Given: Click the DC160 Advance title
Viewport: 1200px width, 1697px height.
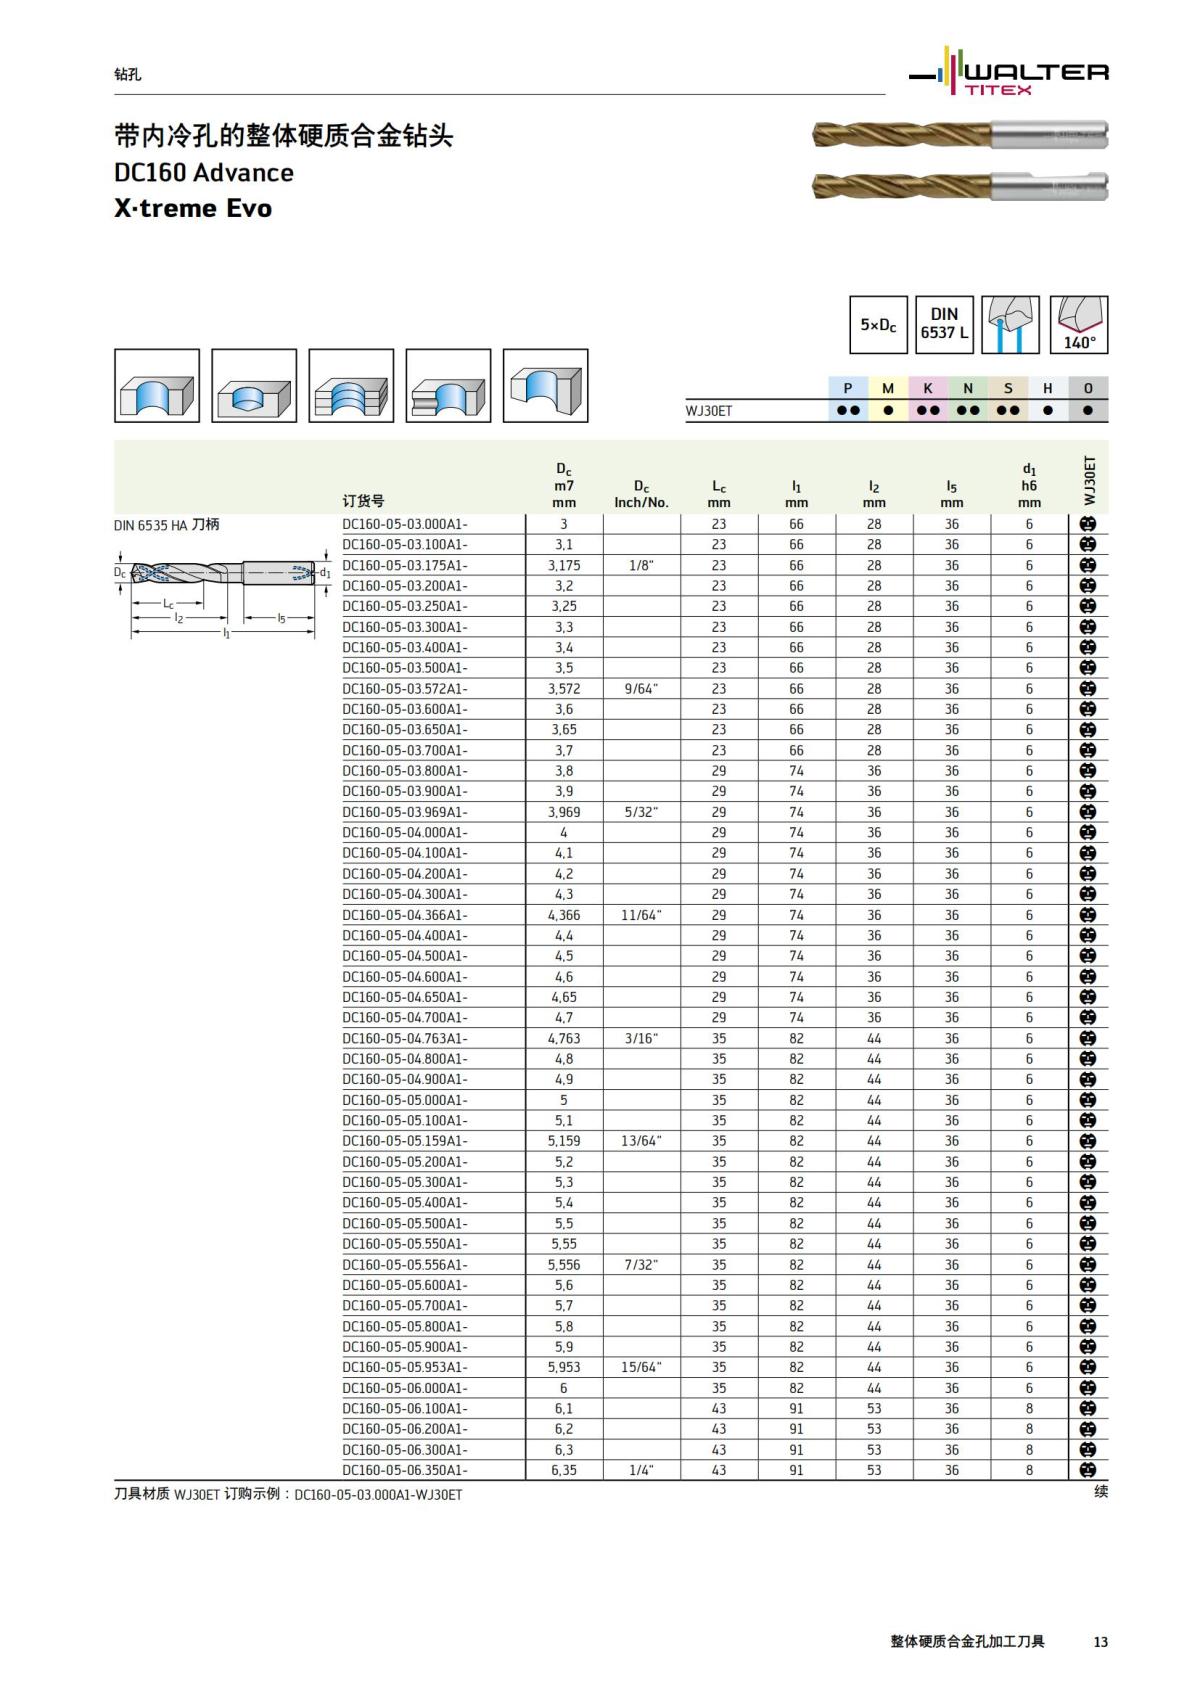Looking at the screenshot, I should [204, 172].
